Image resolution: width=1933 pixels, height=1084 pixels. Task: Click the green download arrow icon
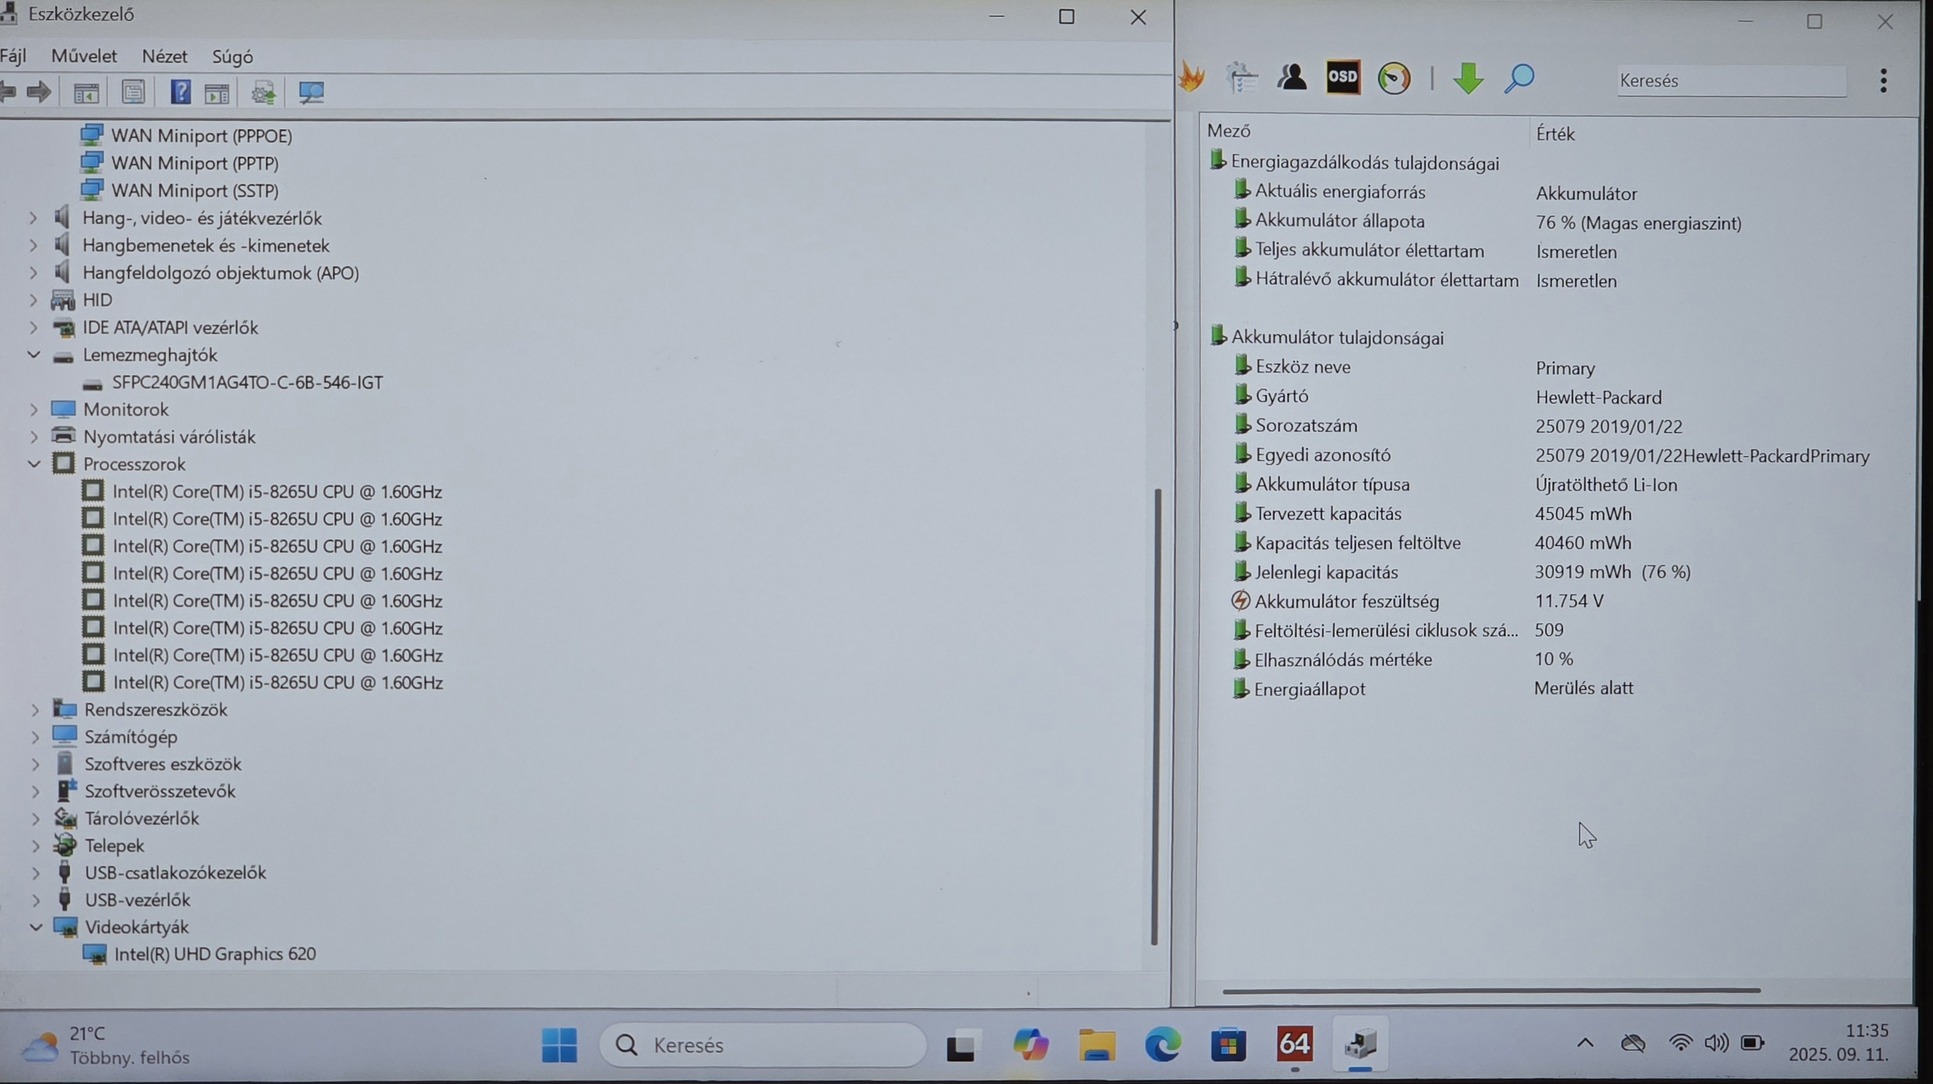click(x=1467, y=78)
